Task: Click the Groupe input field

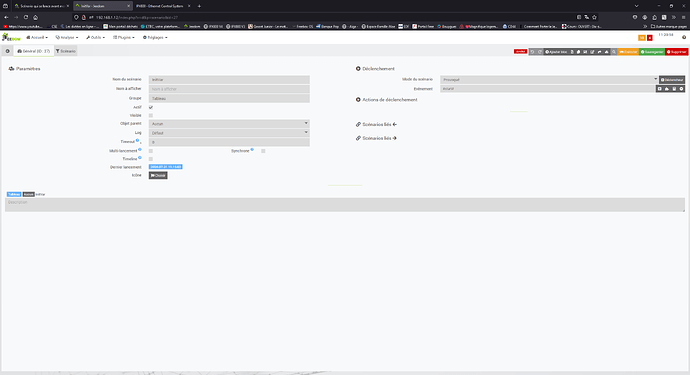Action: (x=229, y=99)
